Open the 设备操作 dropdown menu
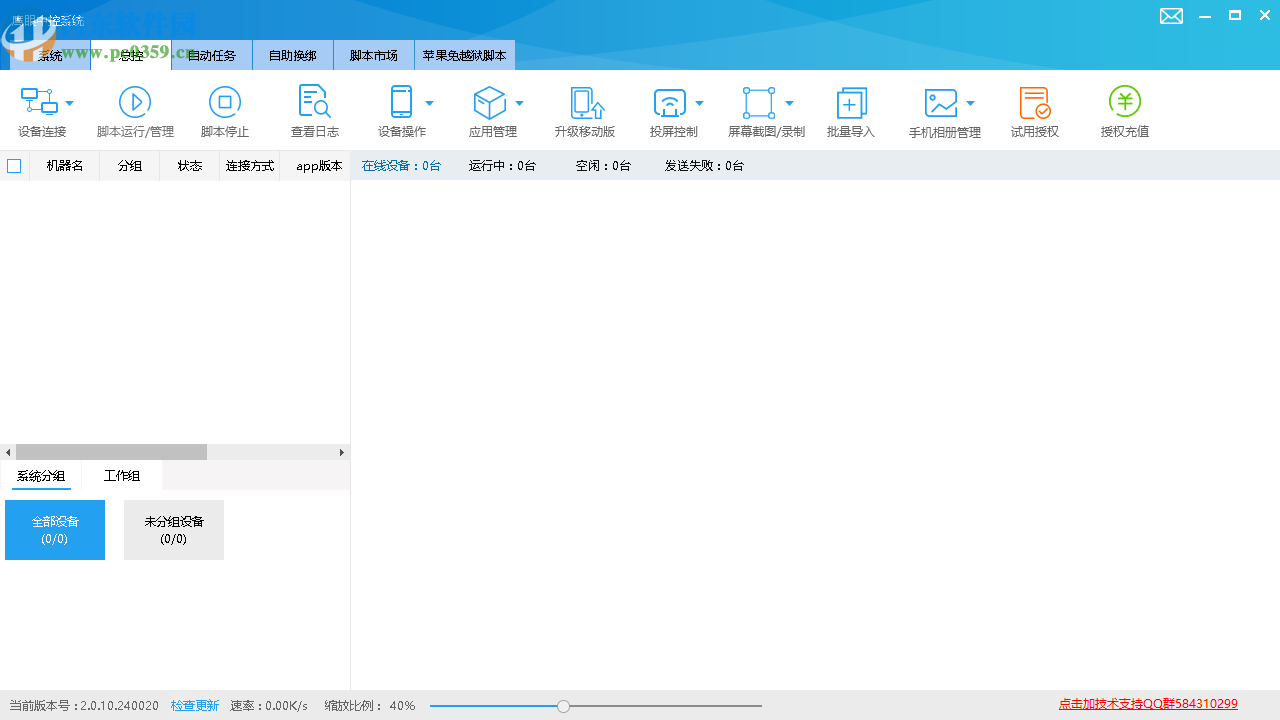This screenshot has width=1280, height=720. click(x=429, y=102)
